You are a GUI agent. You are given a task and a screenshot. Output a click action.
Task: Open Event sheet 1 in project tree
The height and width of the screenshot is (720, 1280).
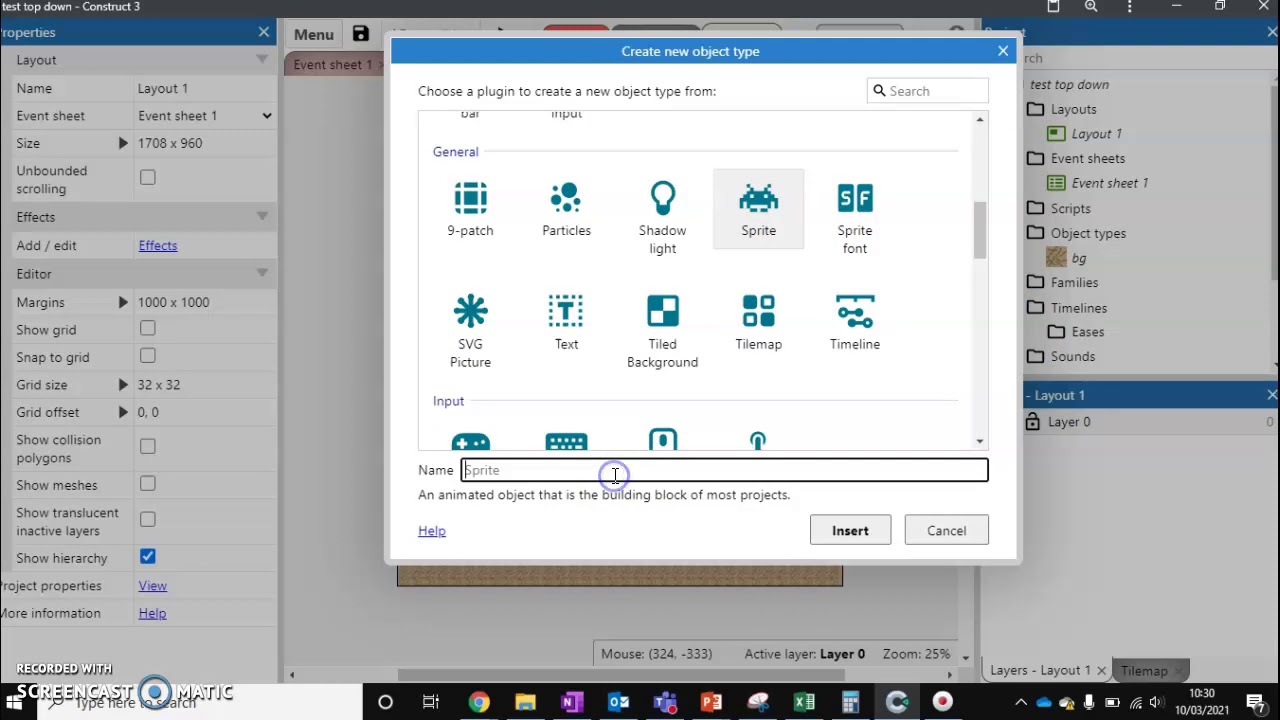coord(1109,183)
